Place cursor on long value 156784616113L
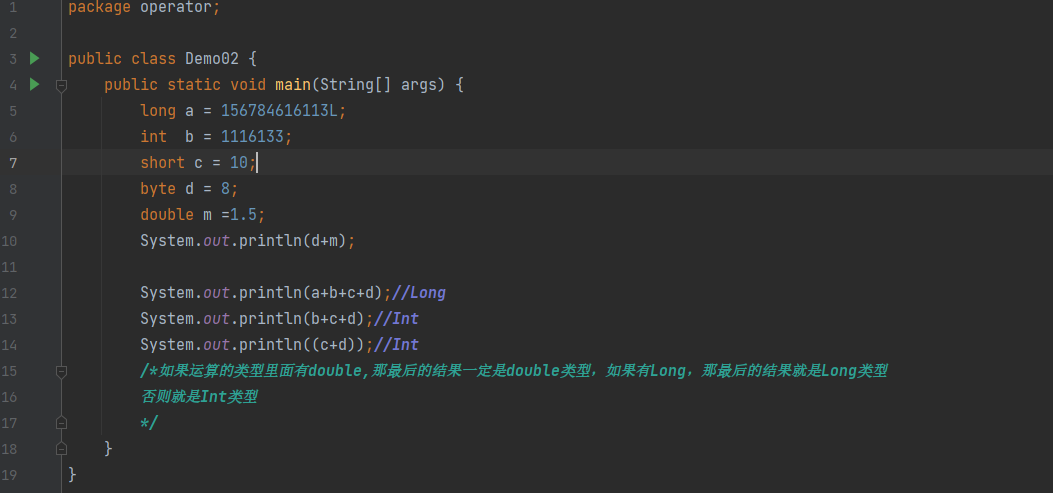 pos(279,111)
